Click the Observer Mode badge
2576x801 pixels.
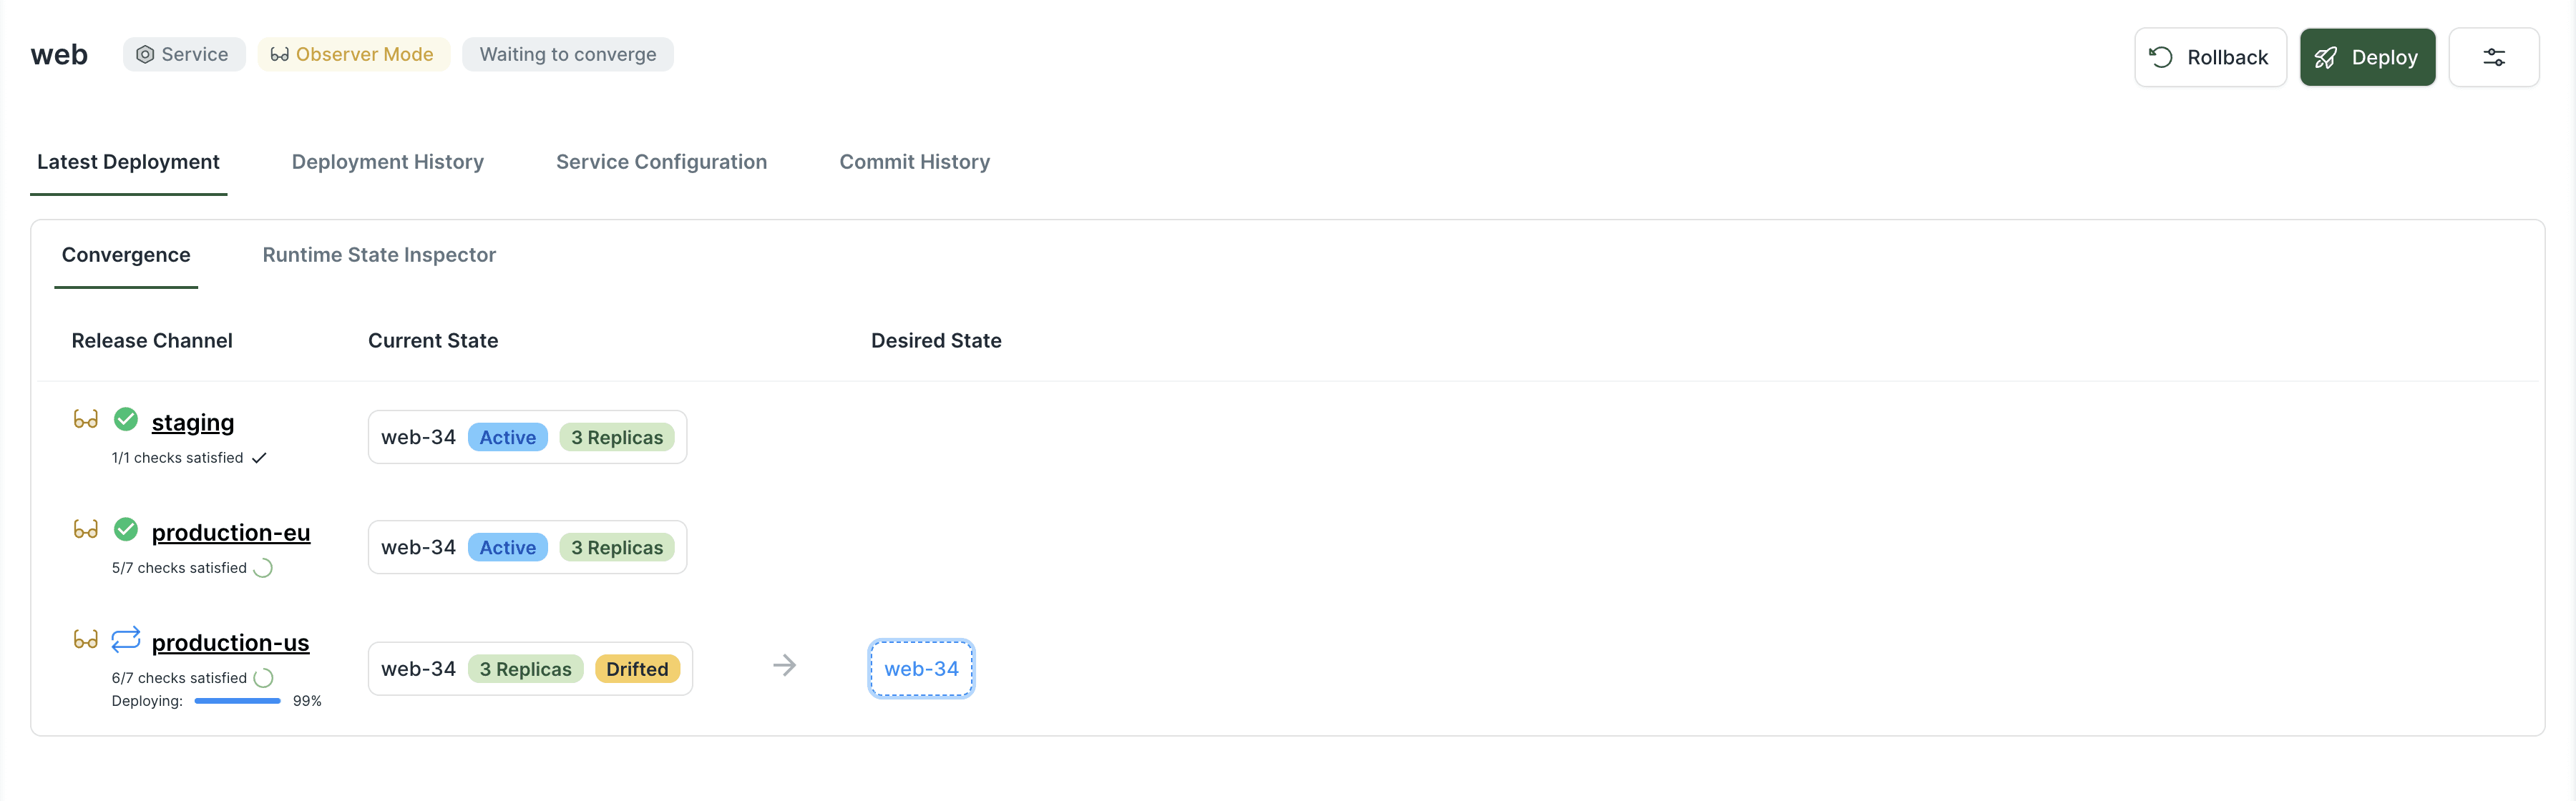coord(353,54)
